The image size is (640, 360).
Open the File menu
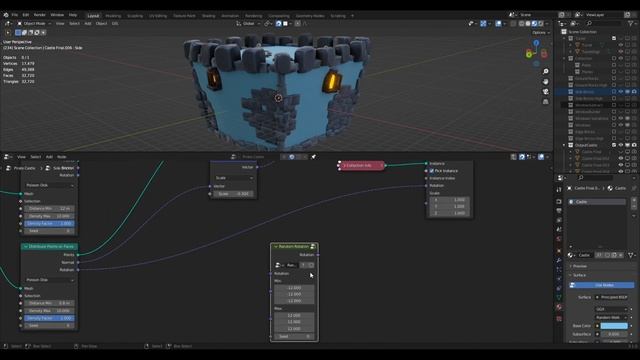15,15
